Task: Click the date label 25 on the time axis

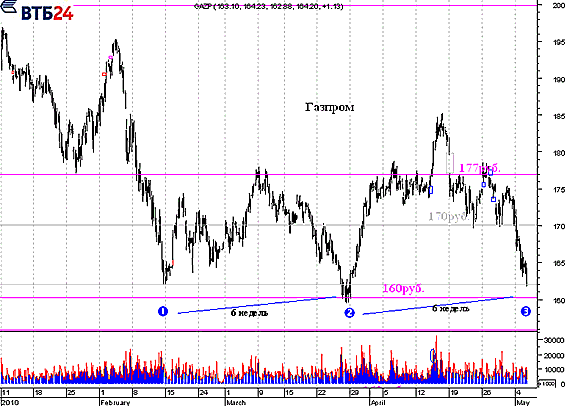Action: point(71,393)
